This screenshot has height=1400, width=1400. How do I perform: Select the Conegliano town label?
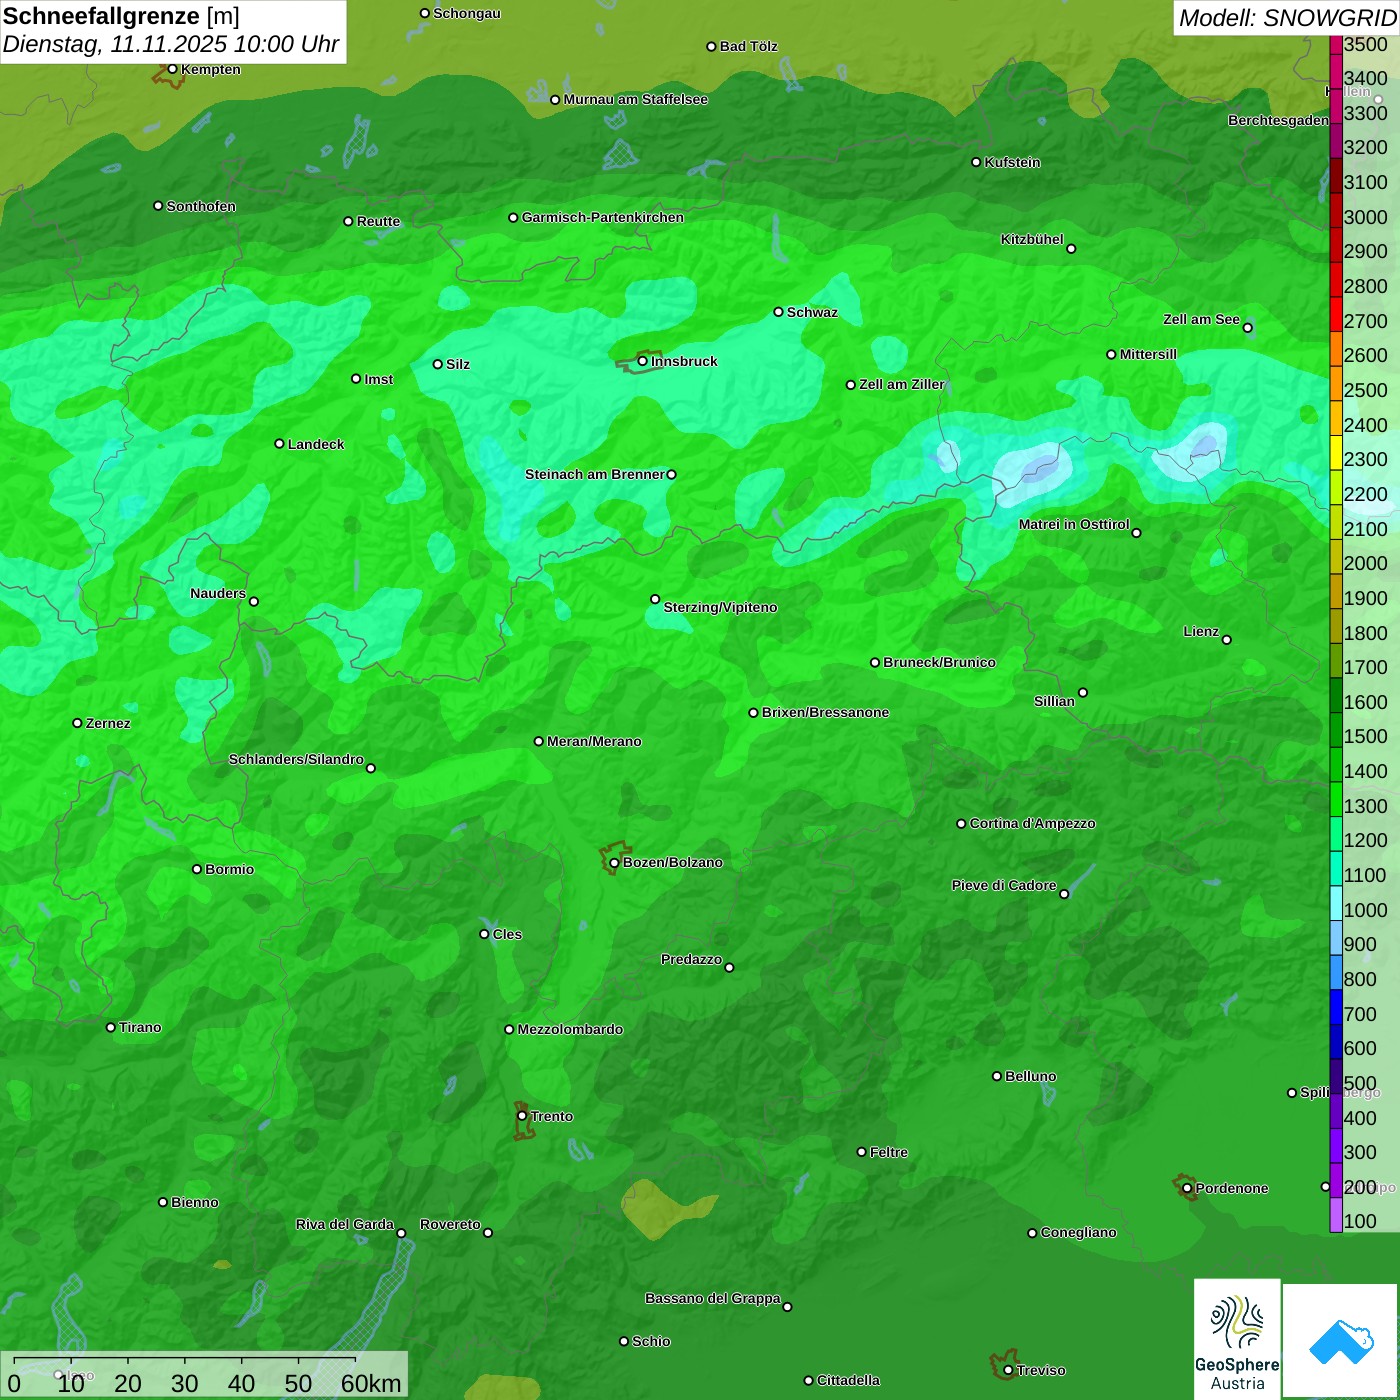[x=1078, y=1232]
